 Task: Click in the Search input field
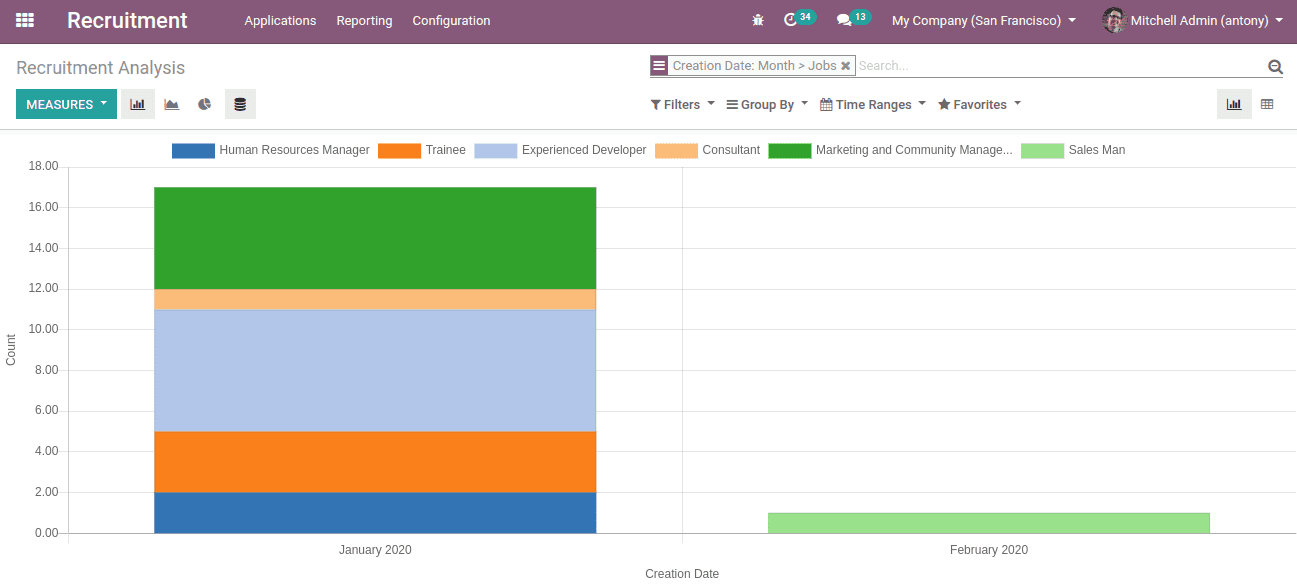click(1060, 66)
